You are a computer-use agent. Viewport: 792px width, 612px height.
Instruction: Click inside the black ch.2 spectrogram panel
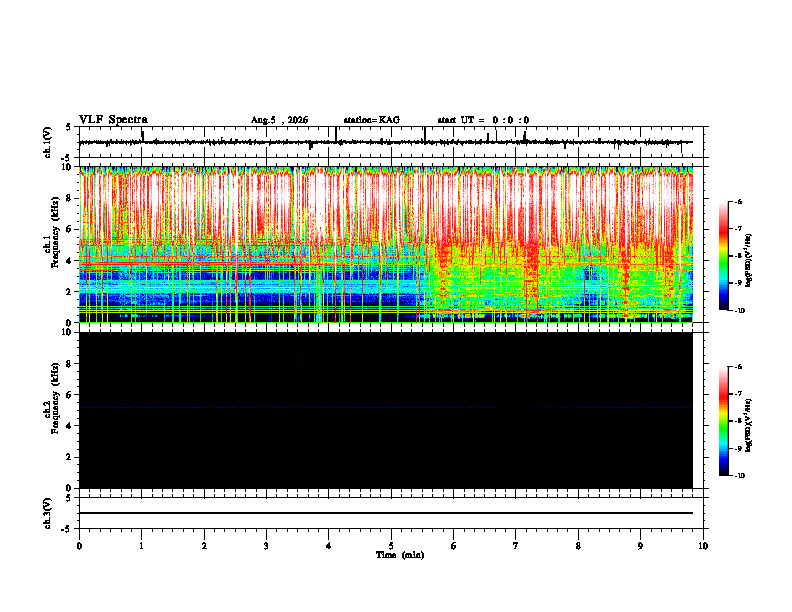click(386, 410)
